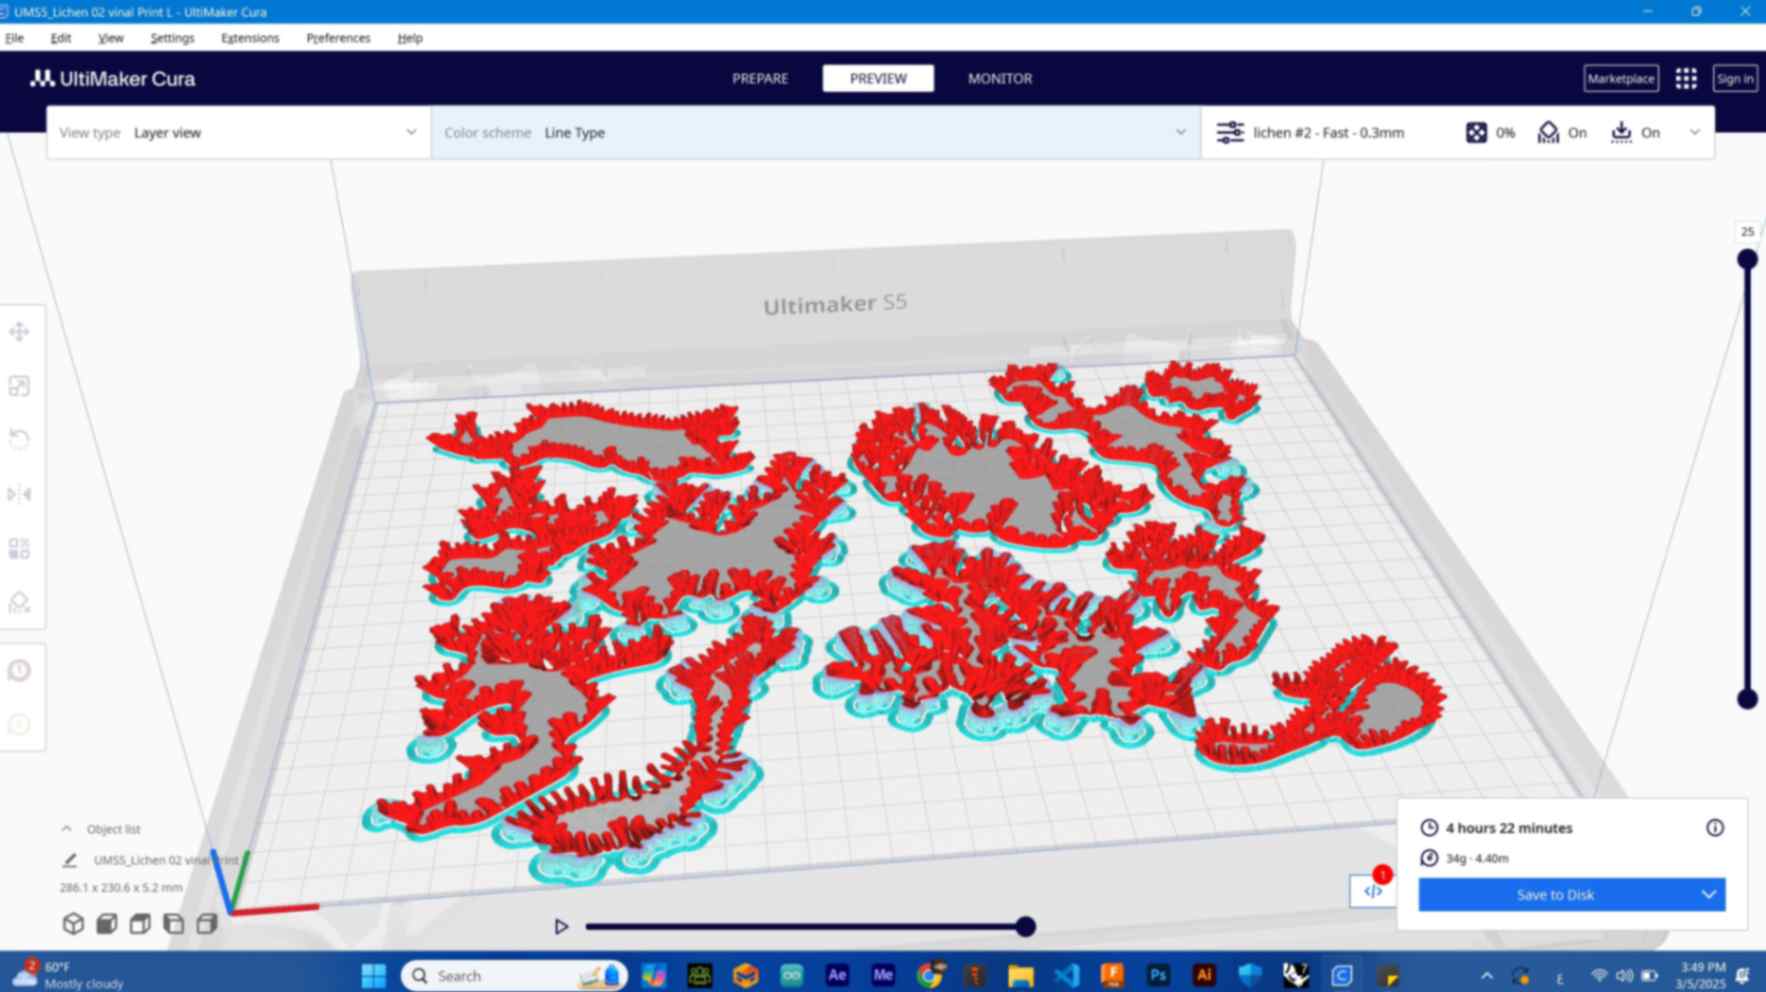Switch to left side view cube icon
Viewport: 1766px width, 992px height.
(174, 923)
